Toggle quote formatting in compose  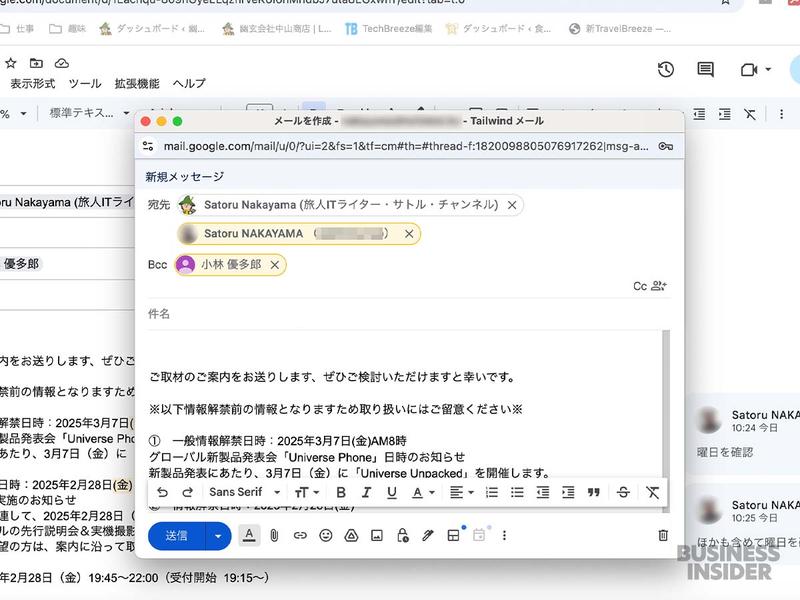point(593,492)
